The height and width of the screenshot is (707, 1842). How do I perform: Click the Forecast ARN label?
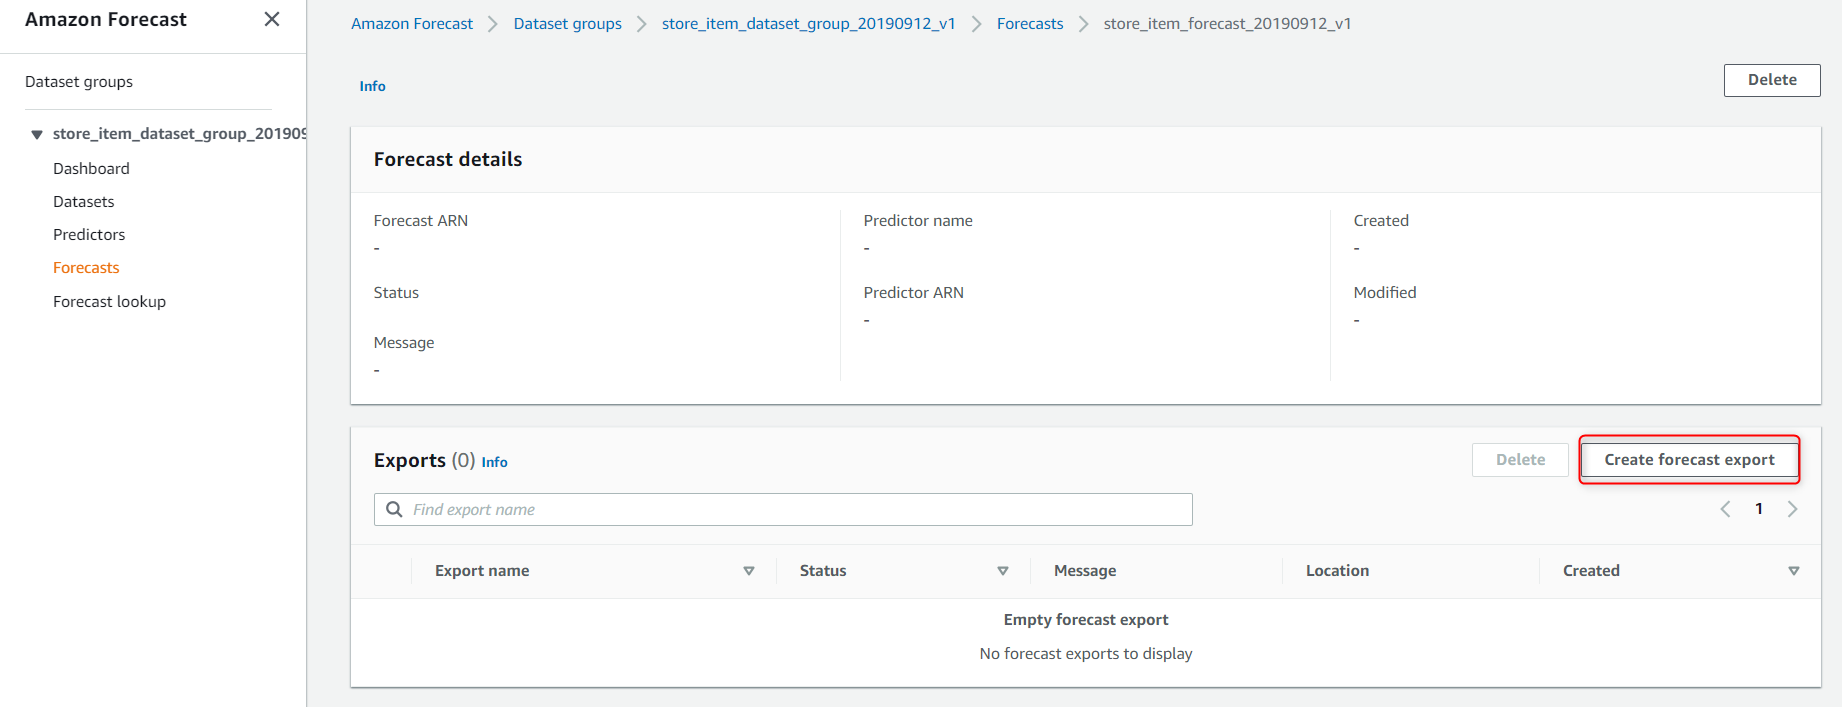pyautogui.click(x=420, y=220)
